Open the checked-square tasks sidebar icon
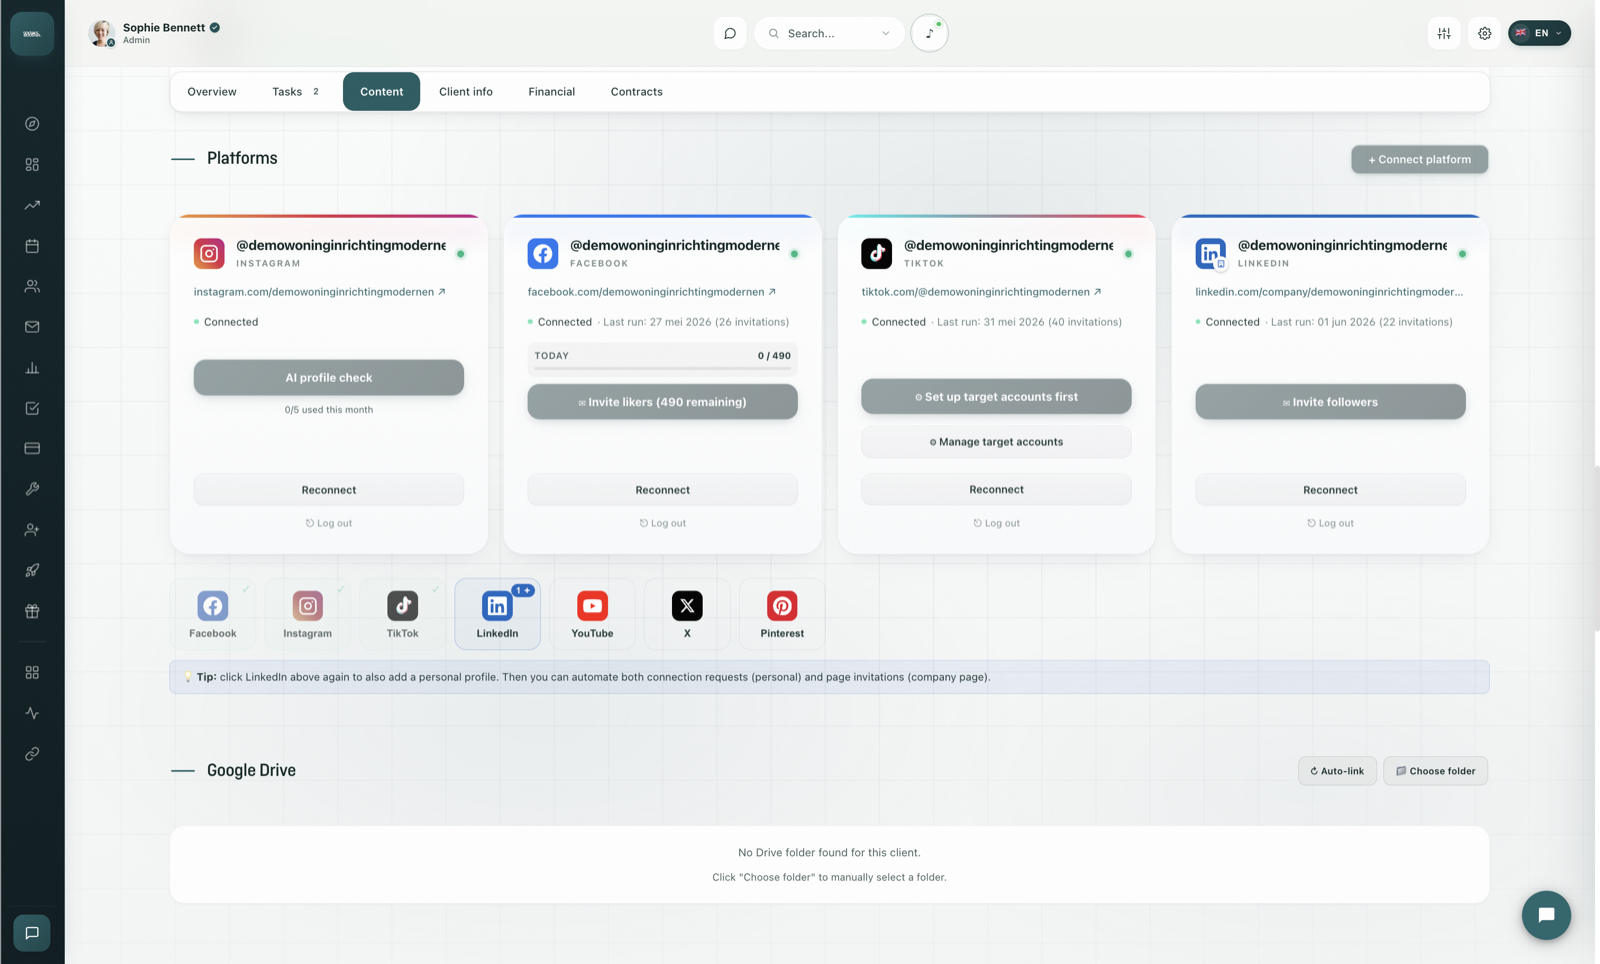This screenshot has height=964, width=1600. click(x=32, y=408)
